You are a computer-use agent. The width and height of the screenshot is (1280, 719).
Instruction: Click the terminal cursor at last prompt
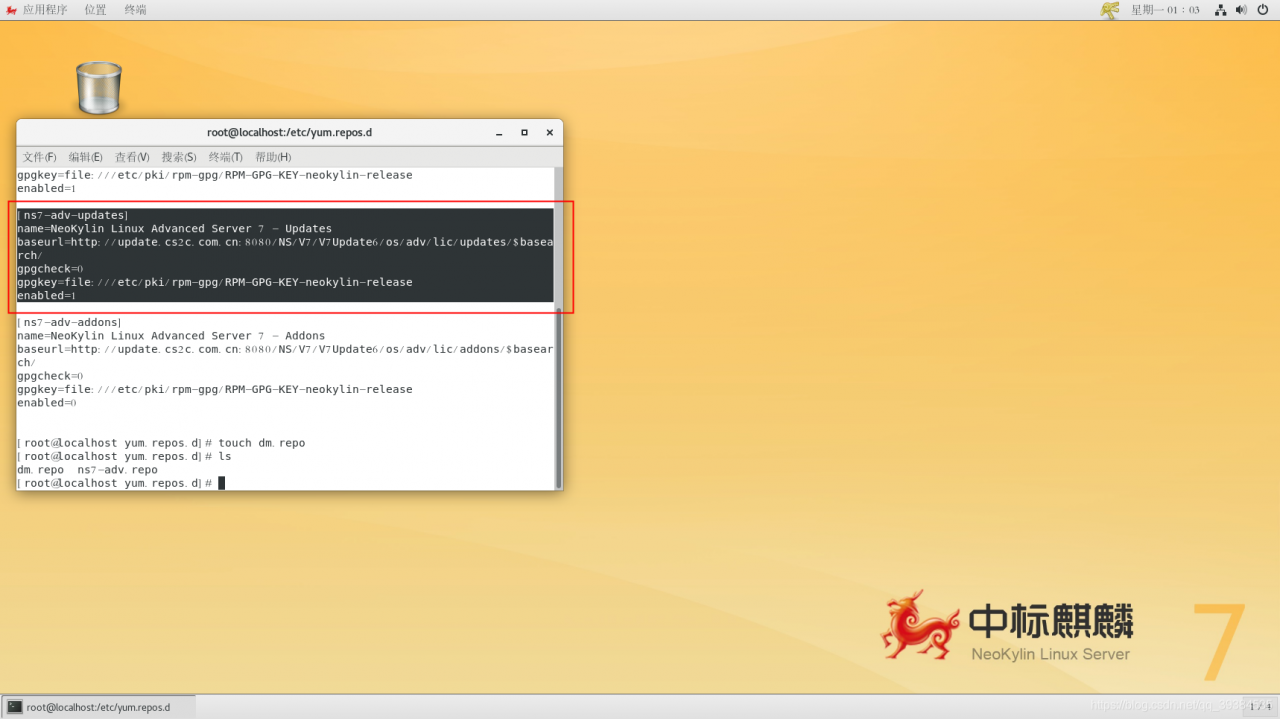point(222,483)
